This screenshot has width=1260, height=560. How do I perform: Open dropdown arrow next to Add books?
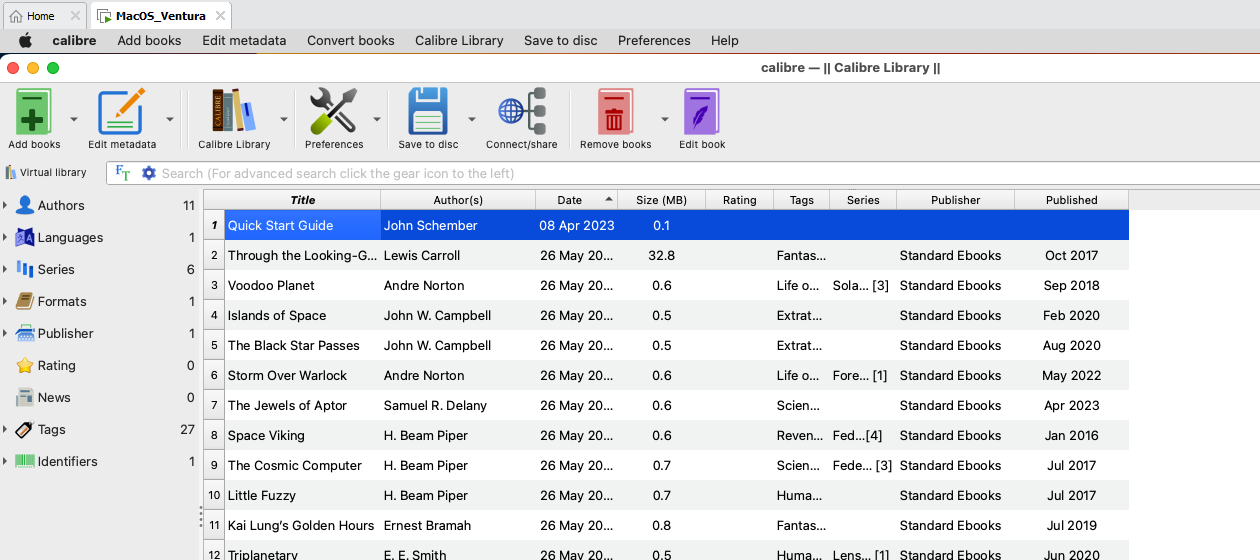point(74,119)
